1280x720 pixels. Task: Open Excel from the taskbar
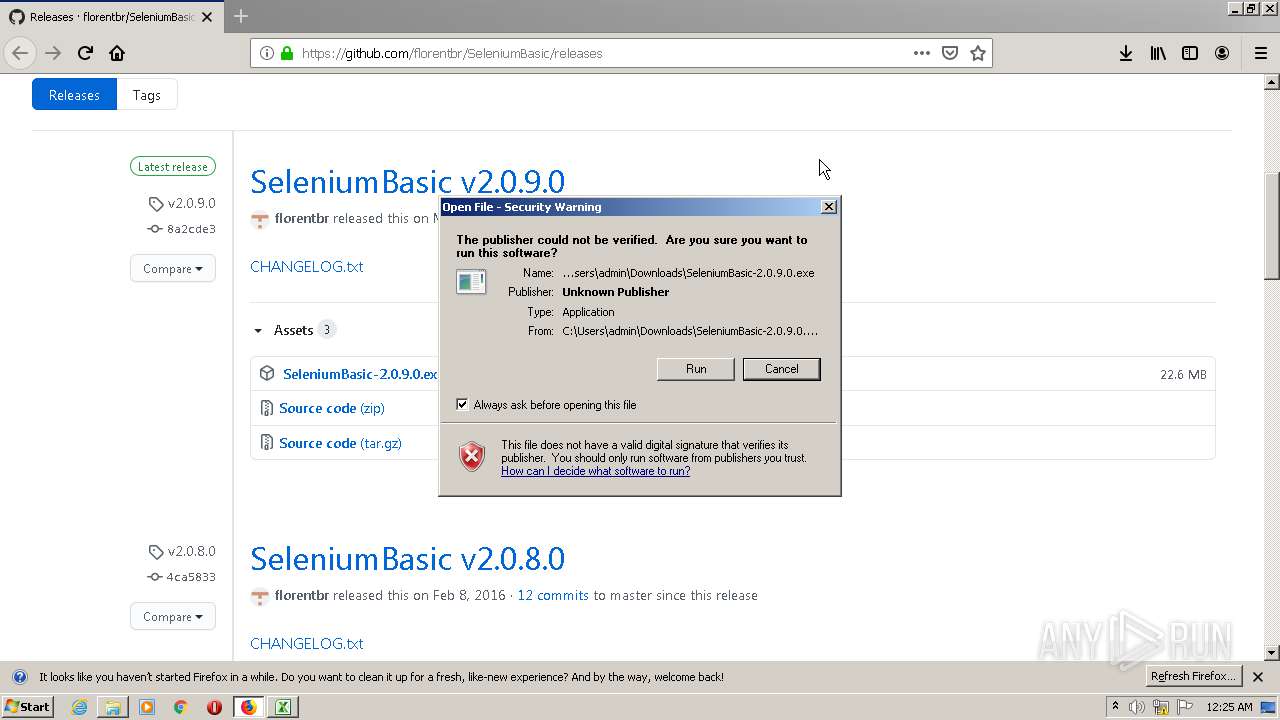283,707
